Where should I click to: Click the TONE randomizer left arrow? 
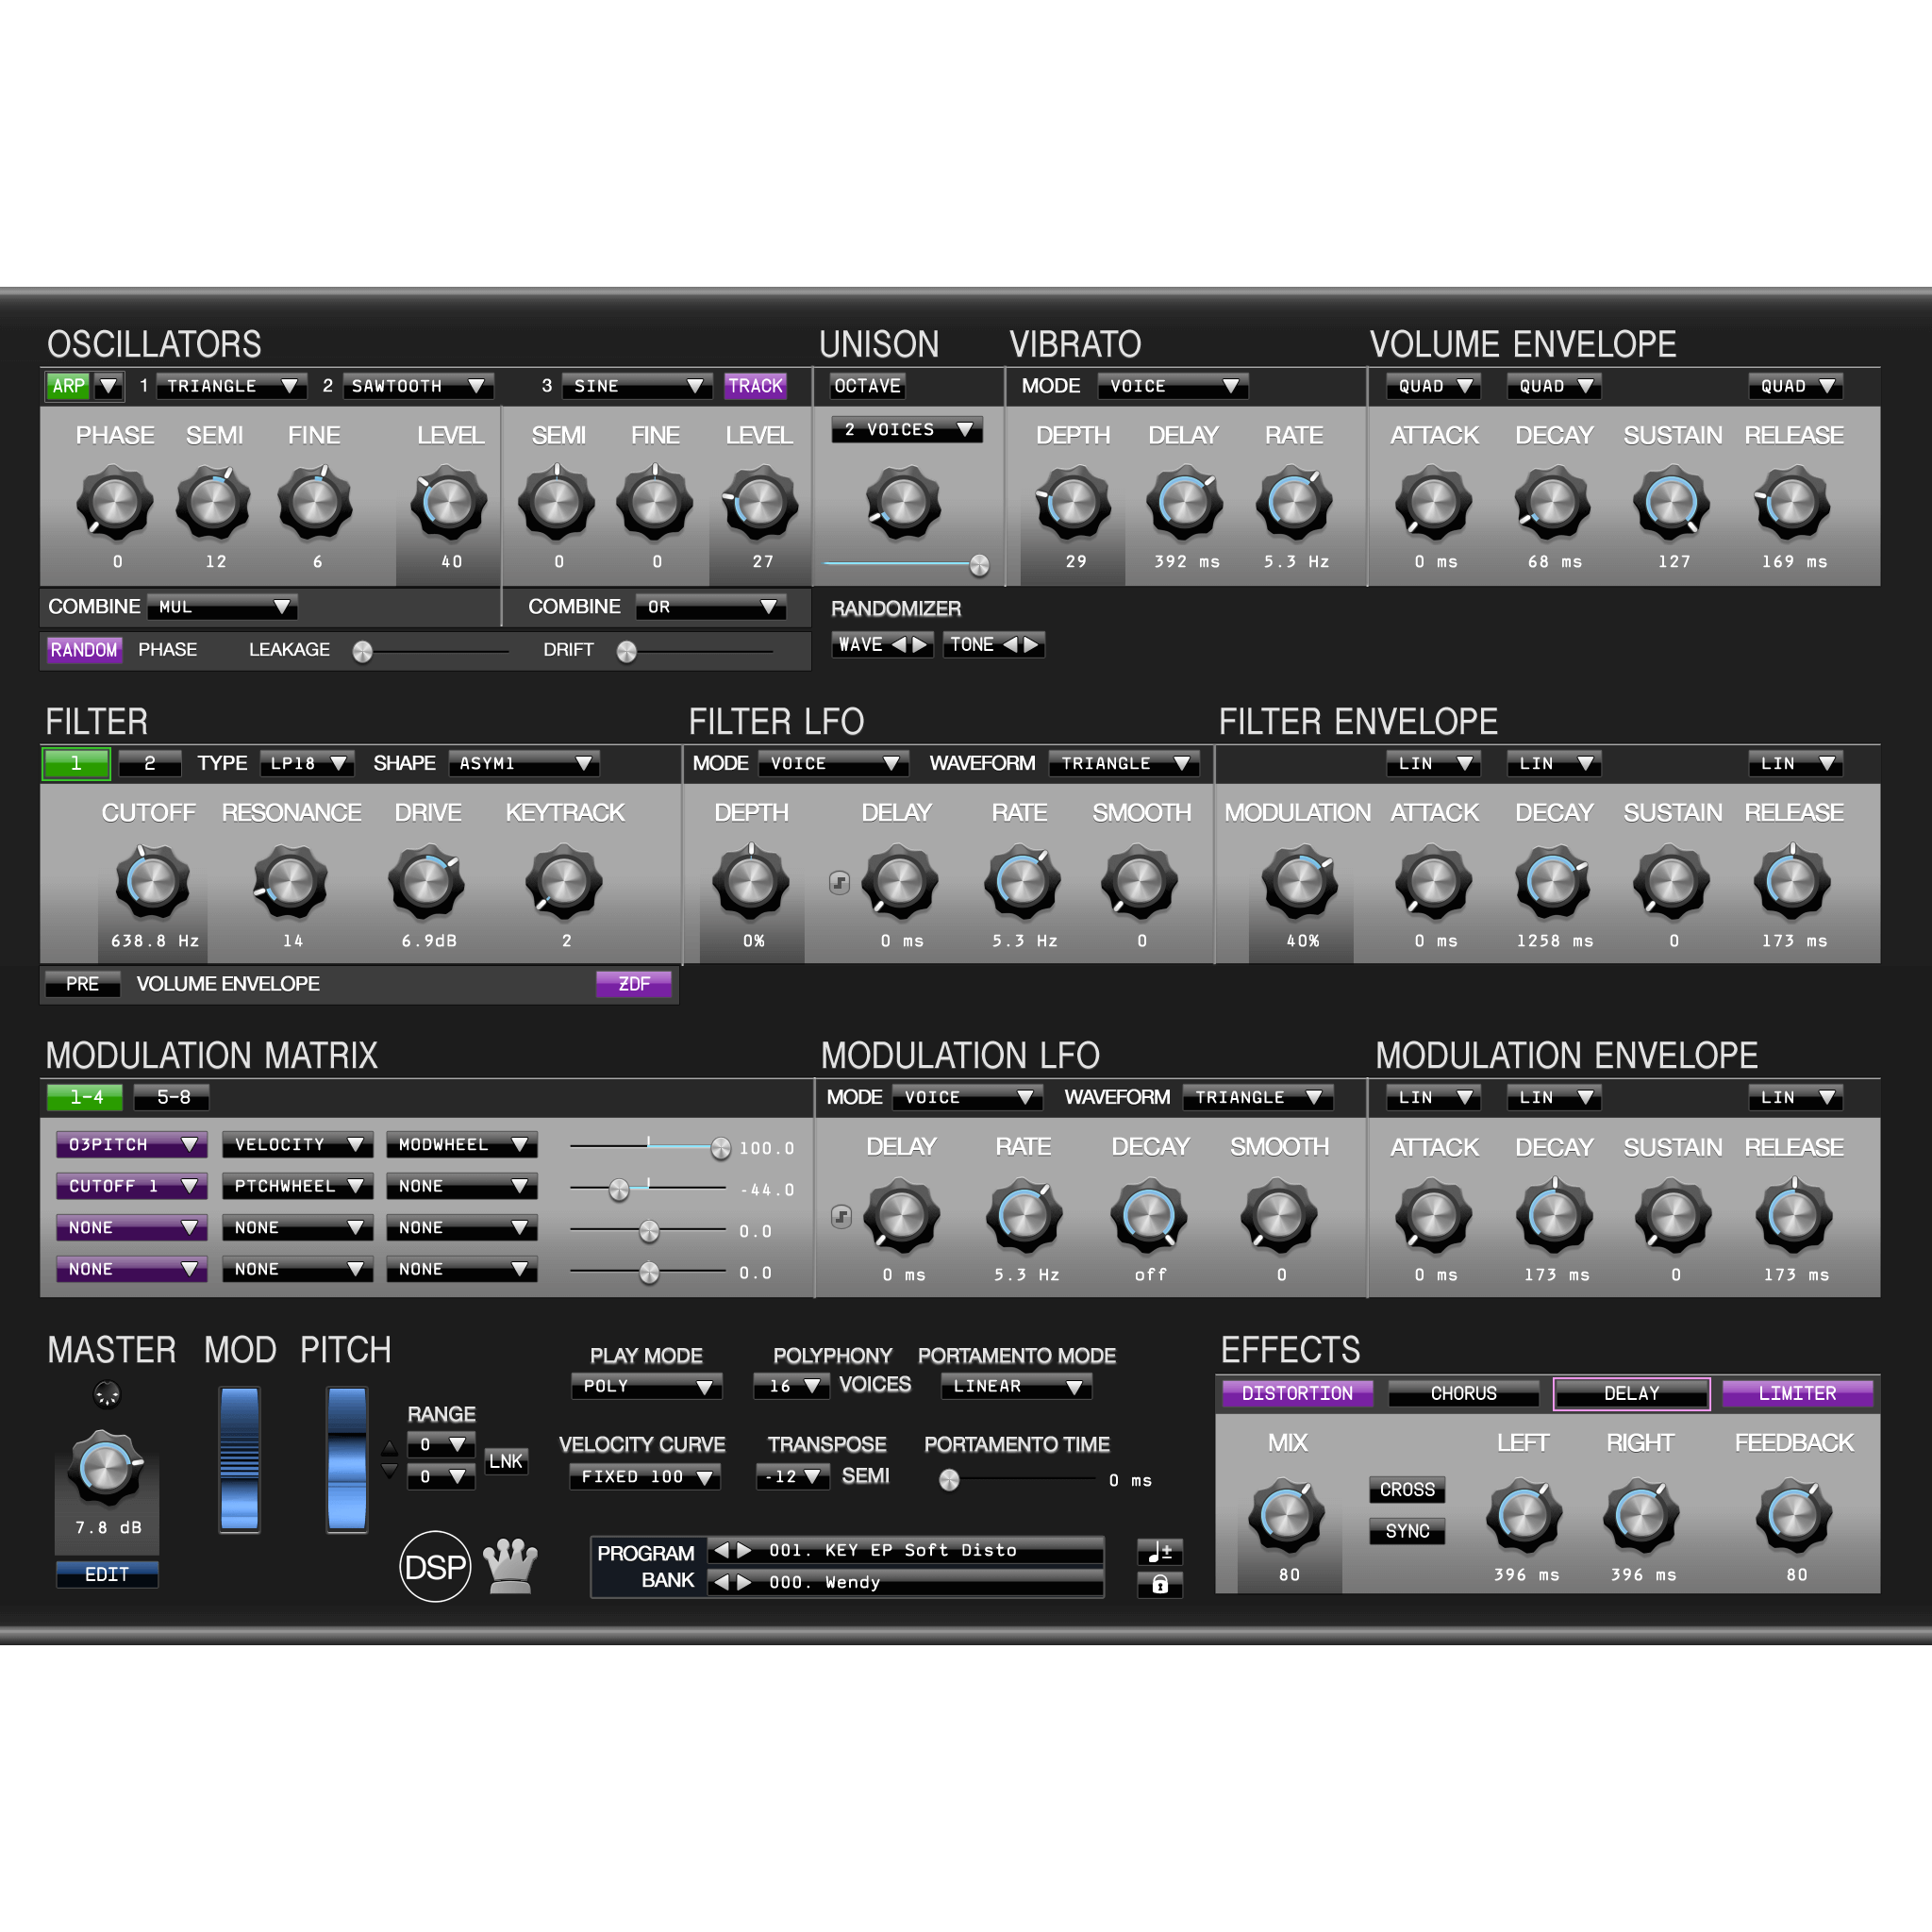click(1013, 644)
